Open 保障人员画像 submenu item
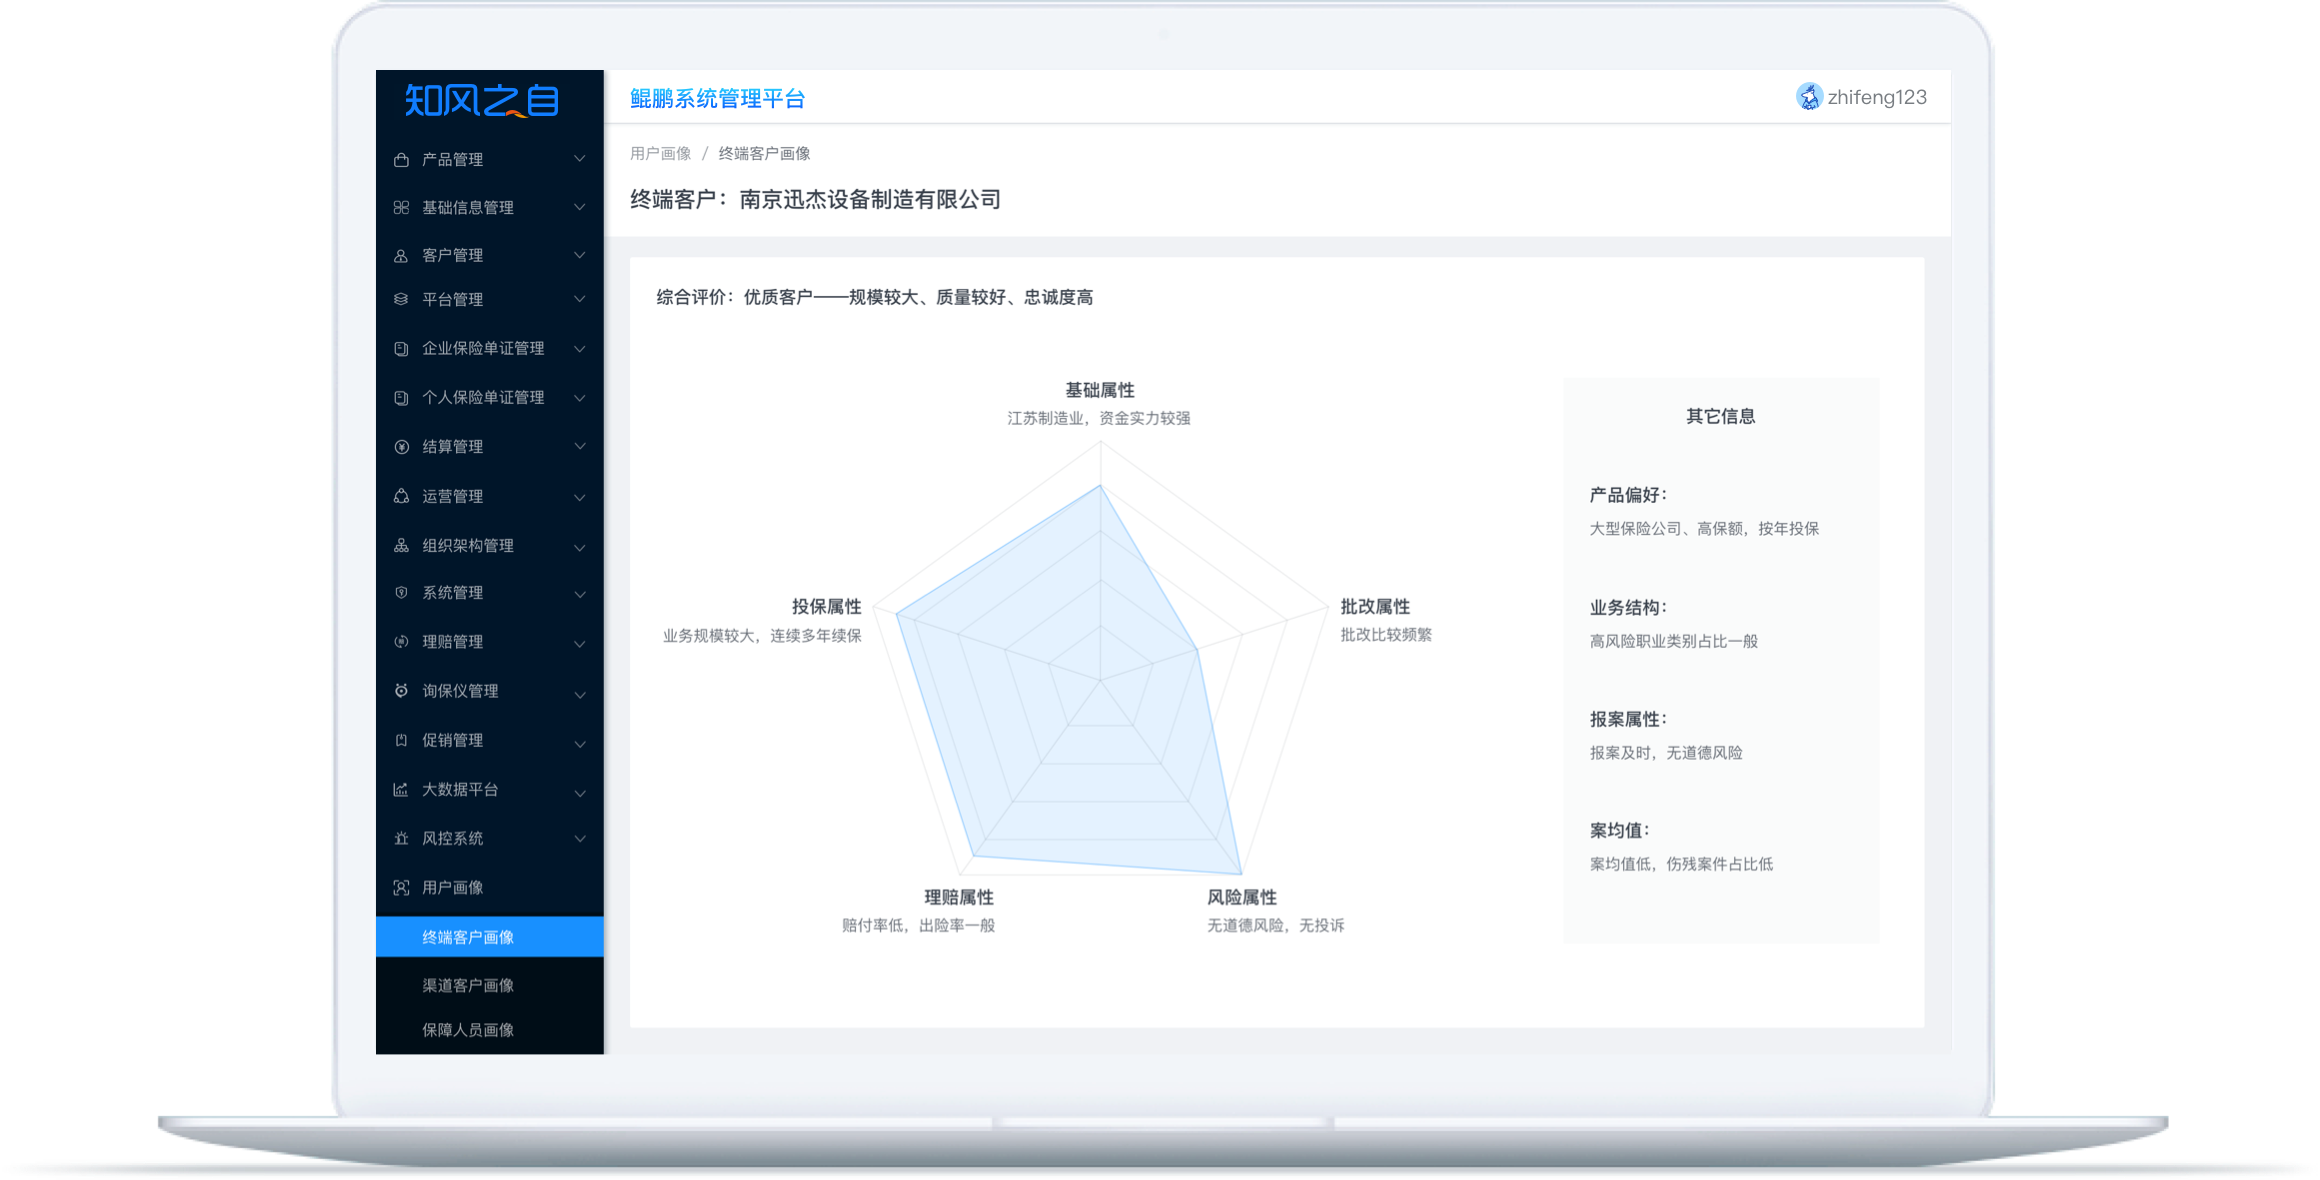The image size is (2320, 1180). (x=468, y=1030)
